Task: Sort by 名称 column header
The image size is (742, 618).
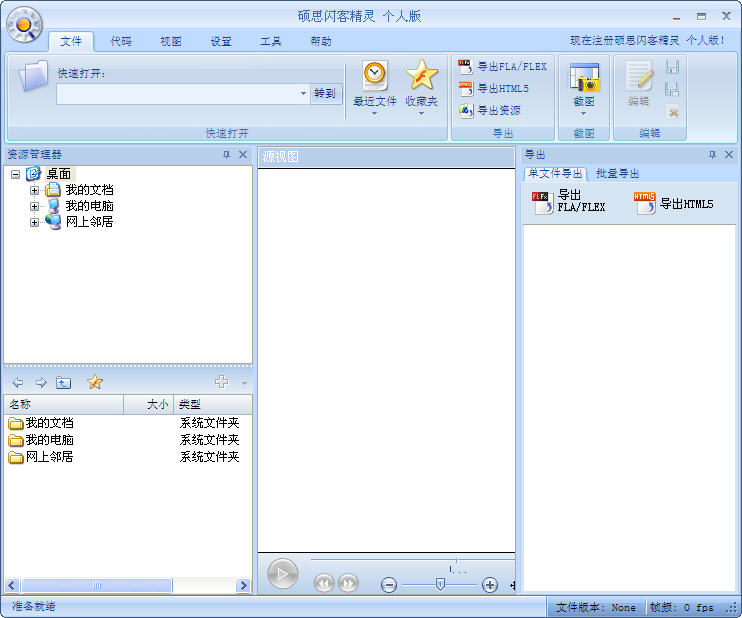Action: 63,404
